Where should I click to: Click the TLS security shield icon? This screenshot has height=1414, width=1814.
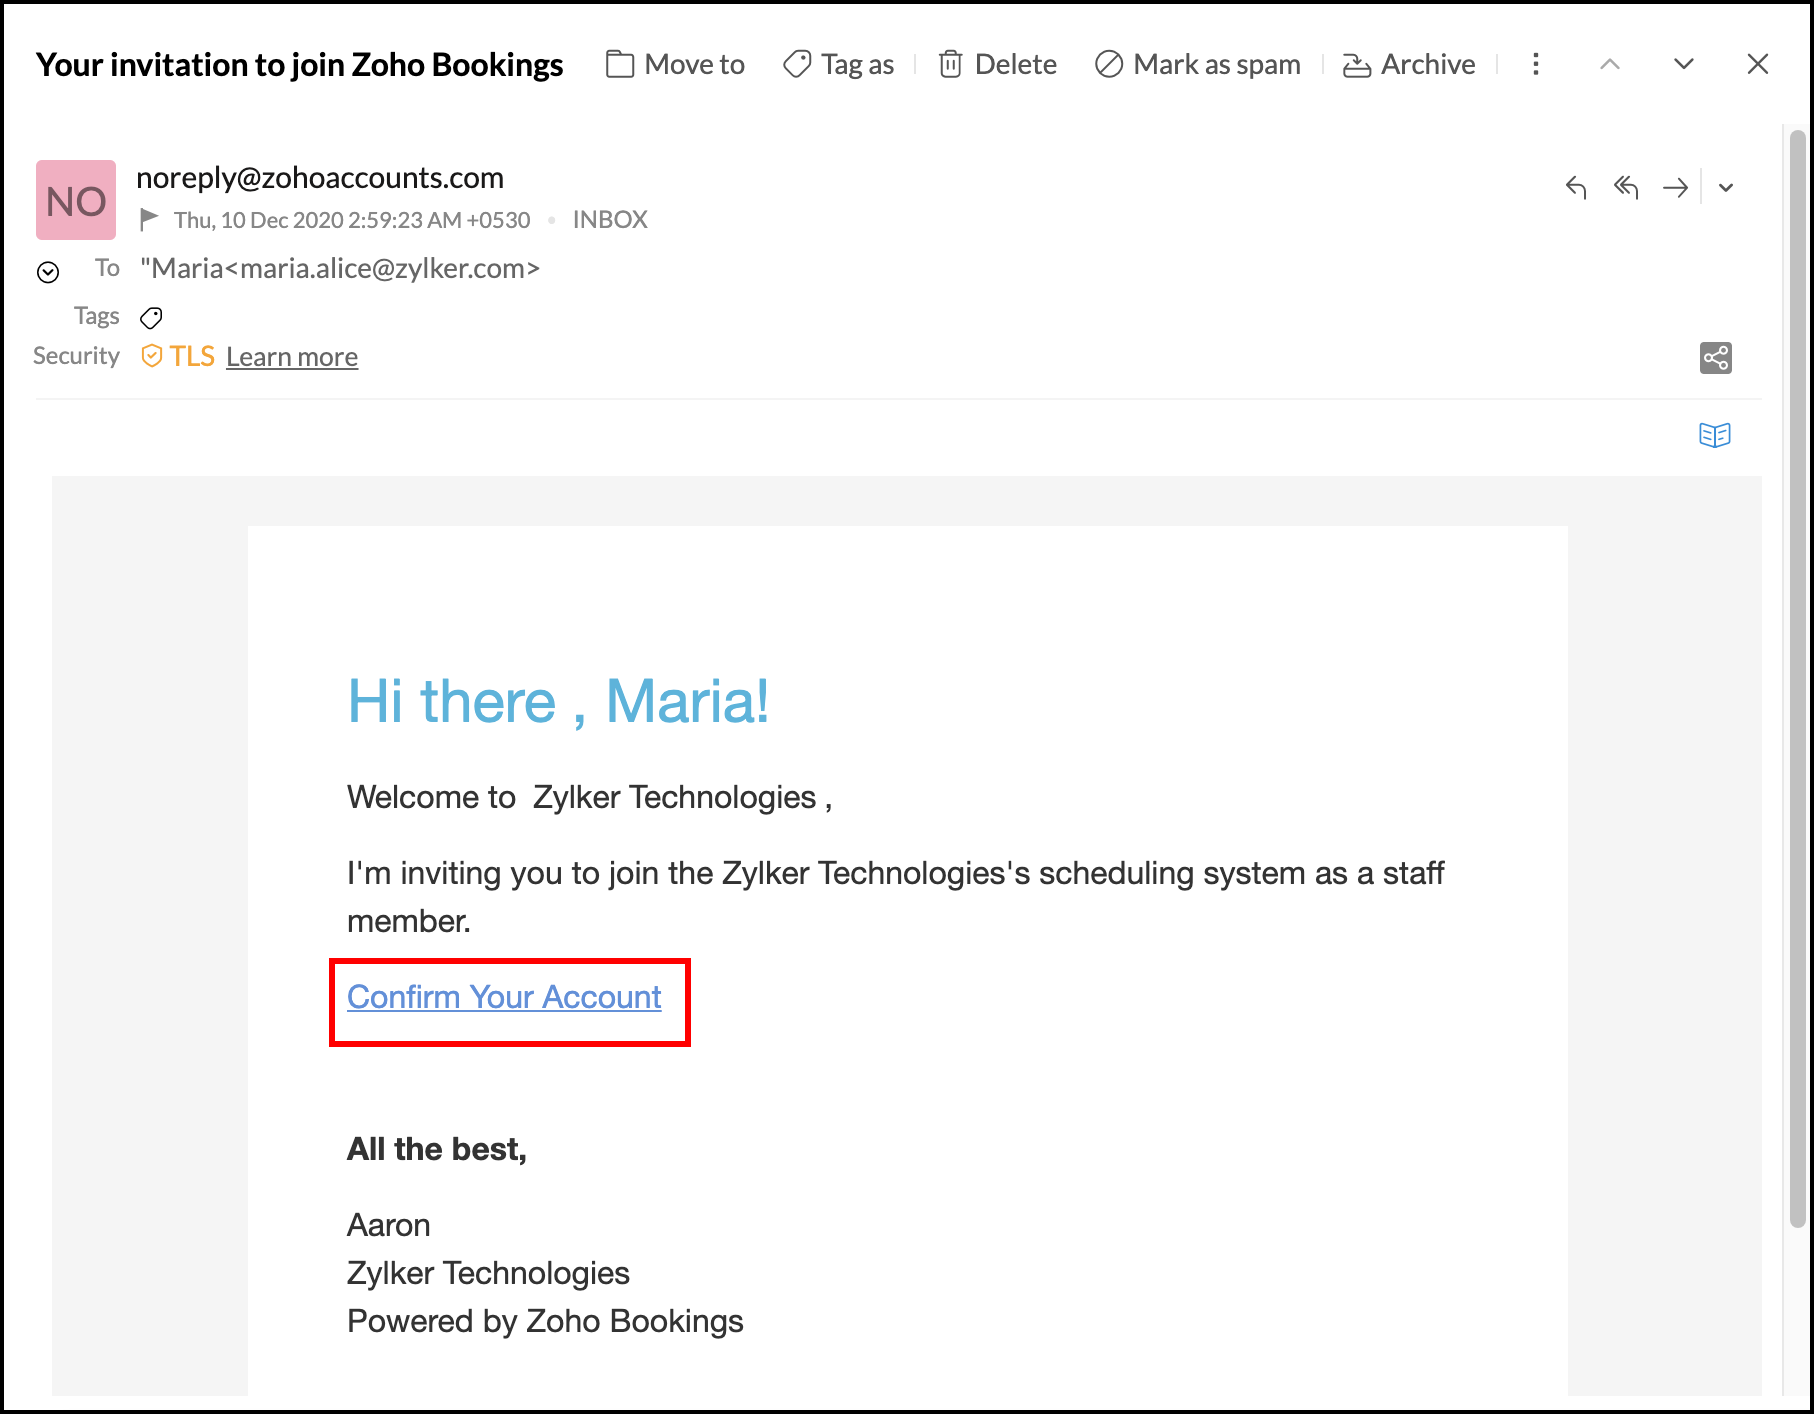152,356
